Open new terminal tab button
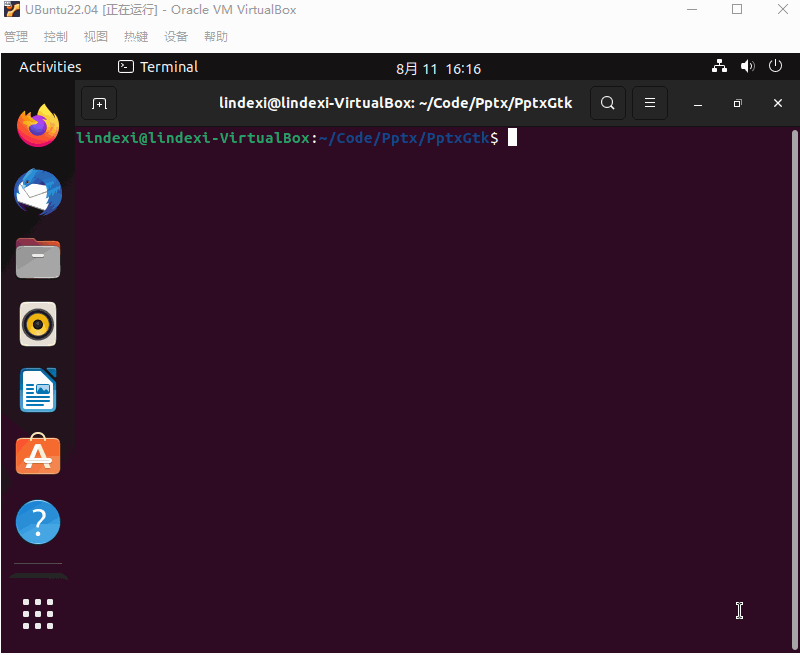This screenshot has width=800, height=655. click(99, 104)
